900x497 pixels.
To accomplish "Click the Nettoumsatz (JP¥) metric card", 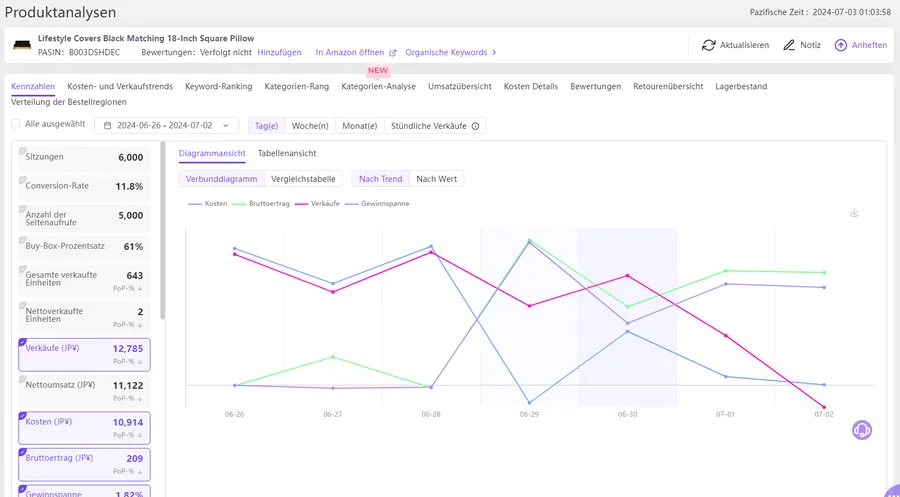I will tap(84, 390).
